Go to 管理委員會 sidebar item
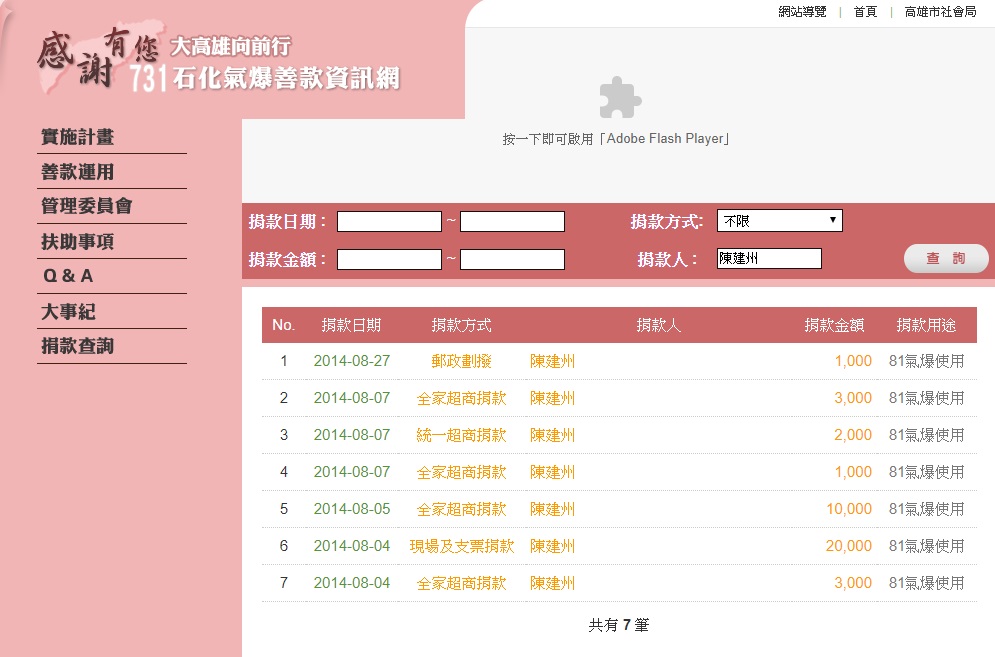The width and height of the screenshot is (995, 657). [x=86, y=206]
